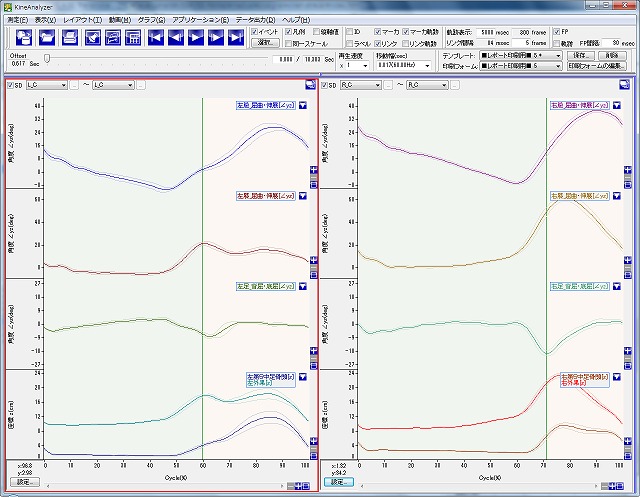Enable the 同一スケール checkbox
This screenshot has height=497, width=640.
point(289,43)
